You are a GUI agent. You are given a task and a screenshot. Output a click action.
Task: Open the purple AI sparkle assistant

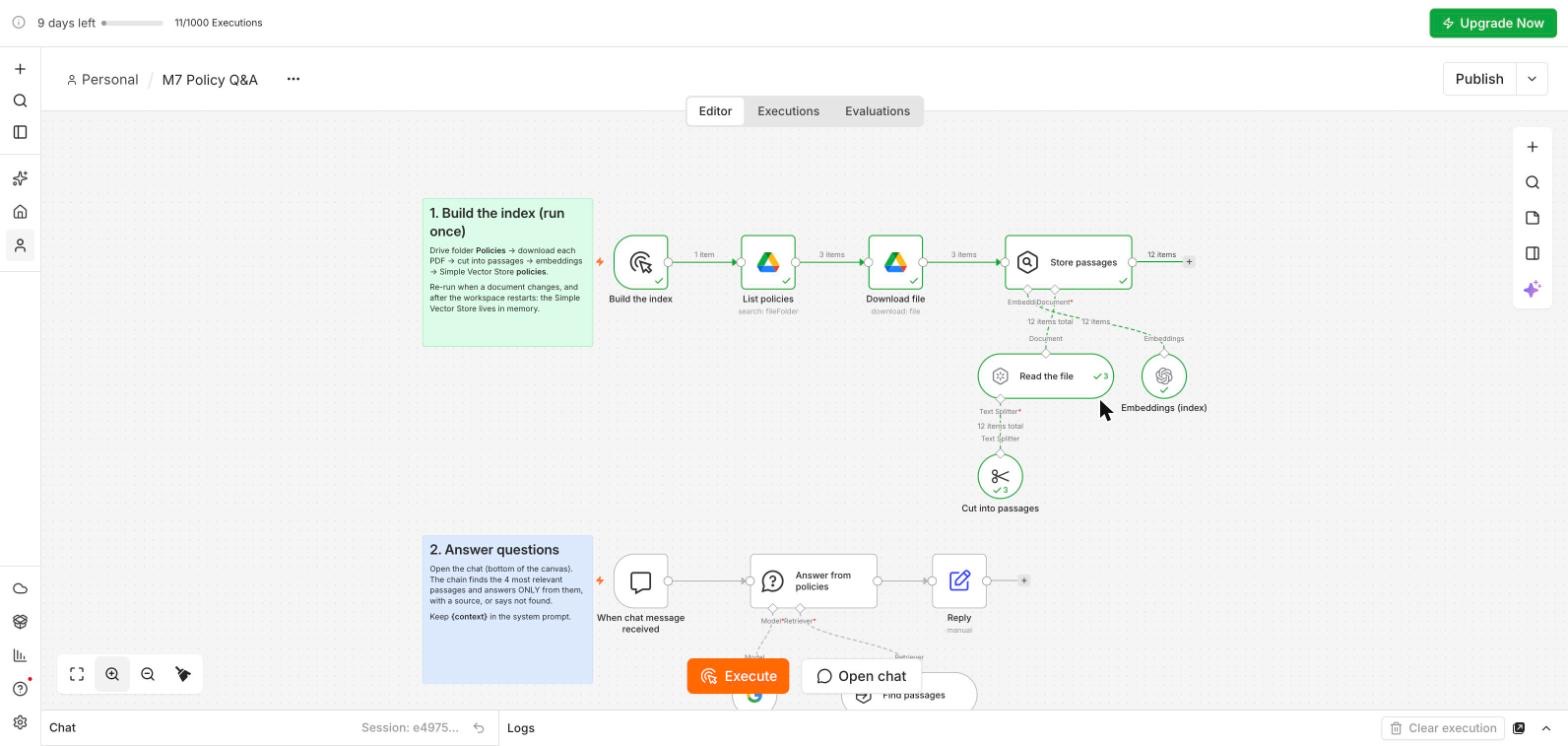[x=1532, y=289]
